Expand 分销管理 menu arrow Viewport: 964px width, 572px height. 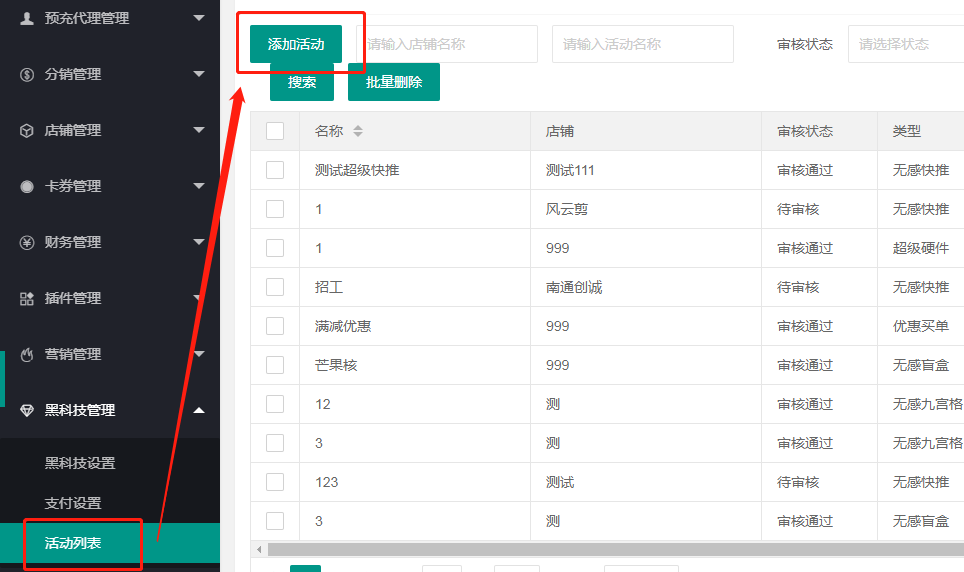click(x=199, y=74)
